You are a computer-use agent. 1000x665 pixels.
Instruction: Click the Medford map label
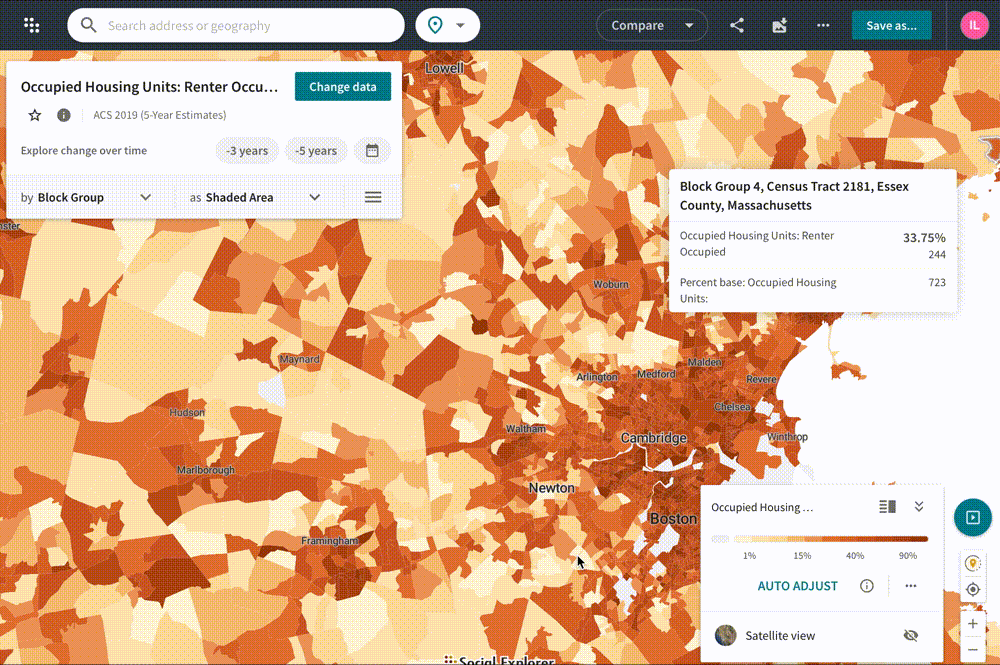click(x=656, y=374)
